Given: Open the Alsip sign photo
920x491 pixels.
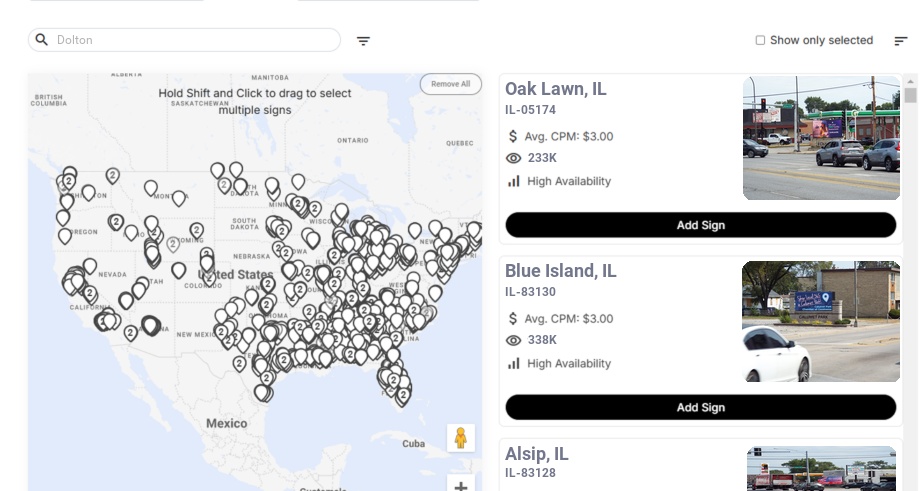Looking at the screenshot, I should (x=821, y=469).
